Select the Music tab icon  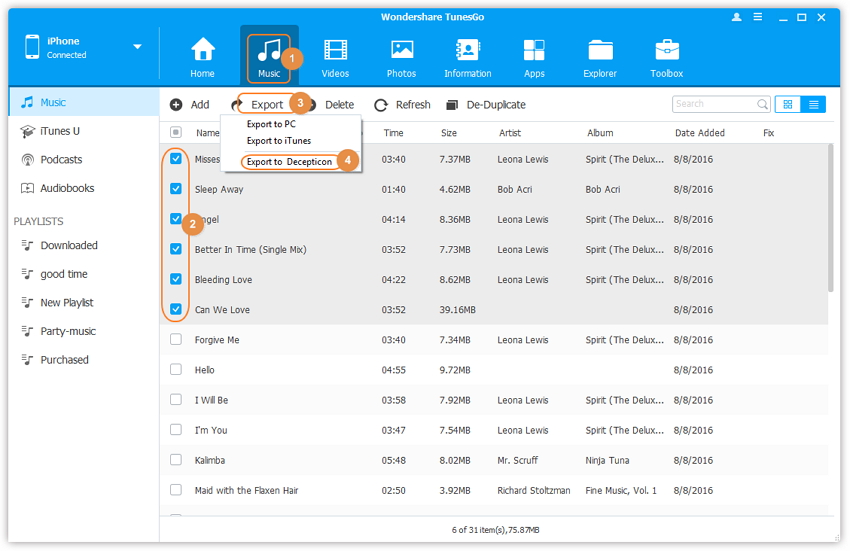[x=269, y=51]
